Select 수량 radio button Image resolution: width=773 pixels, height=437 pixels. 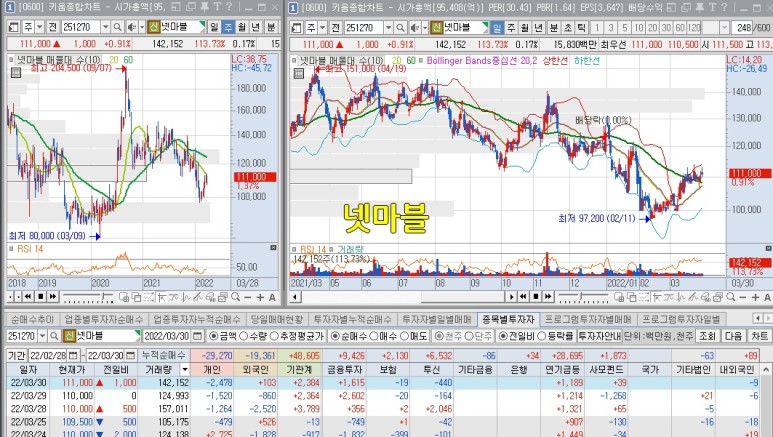244,336
